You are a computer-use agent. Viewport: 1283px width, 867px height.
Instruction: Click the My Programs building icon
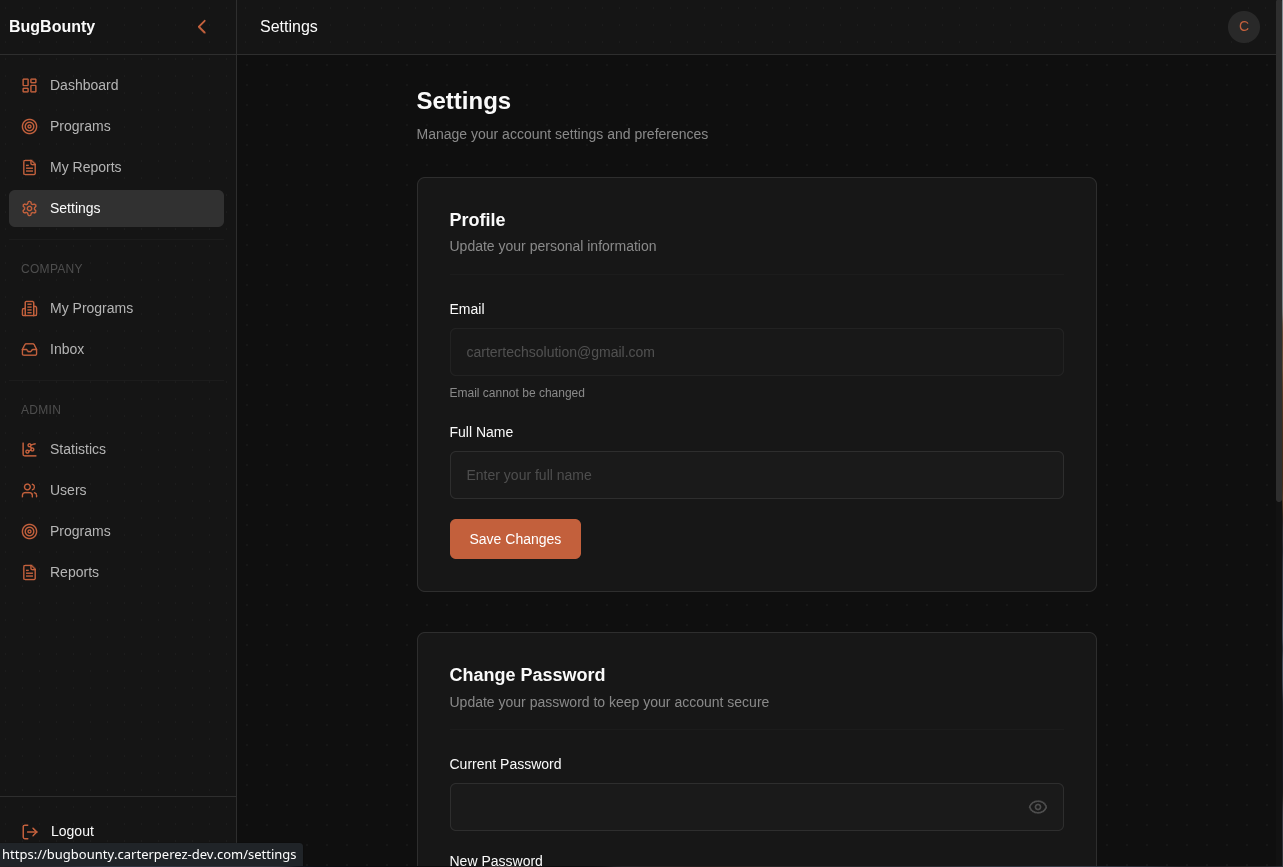[29, 308]
